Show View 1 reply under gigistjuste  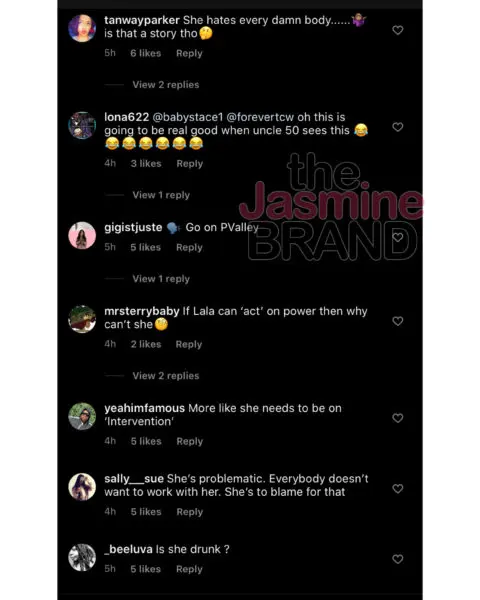[161, 279]
